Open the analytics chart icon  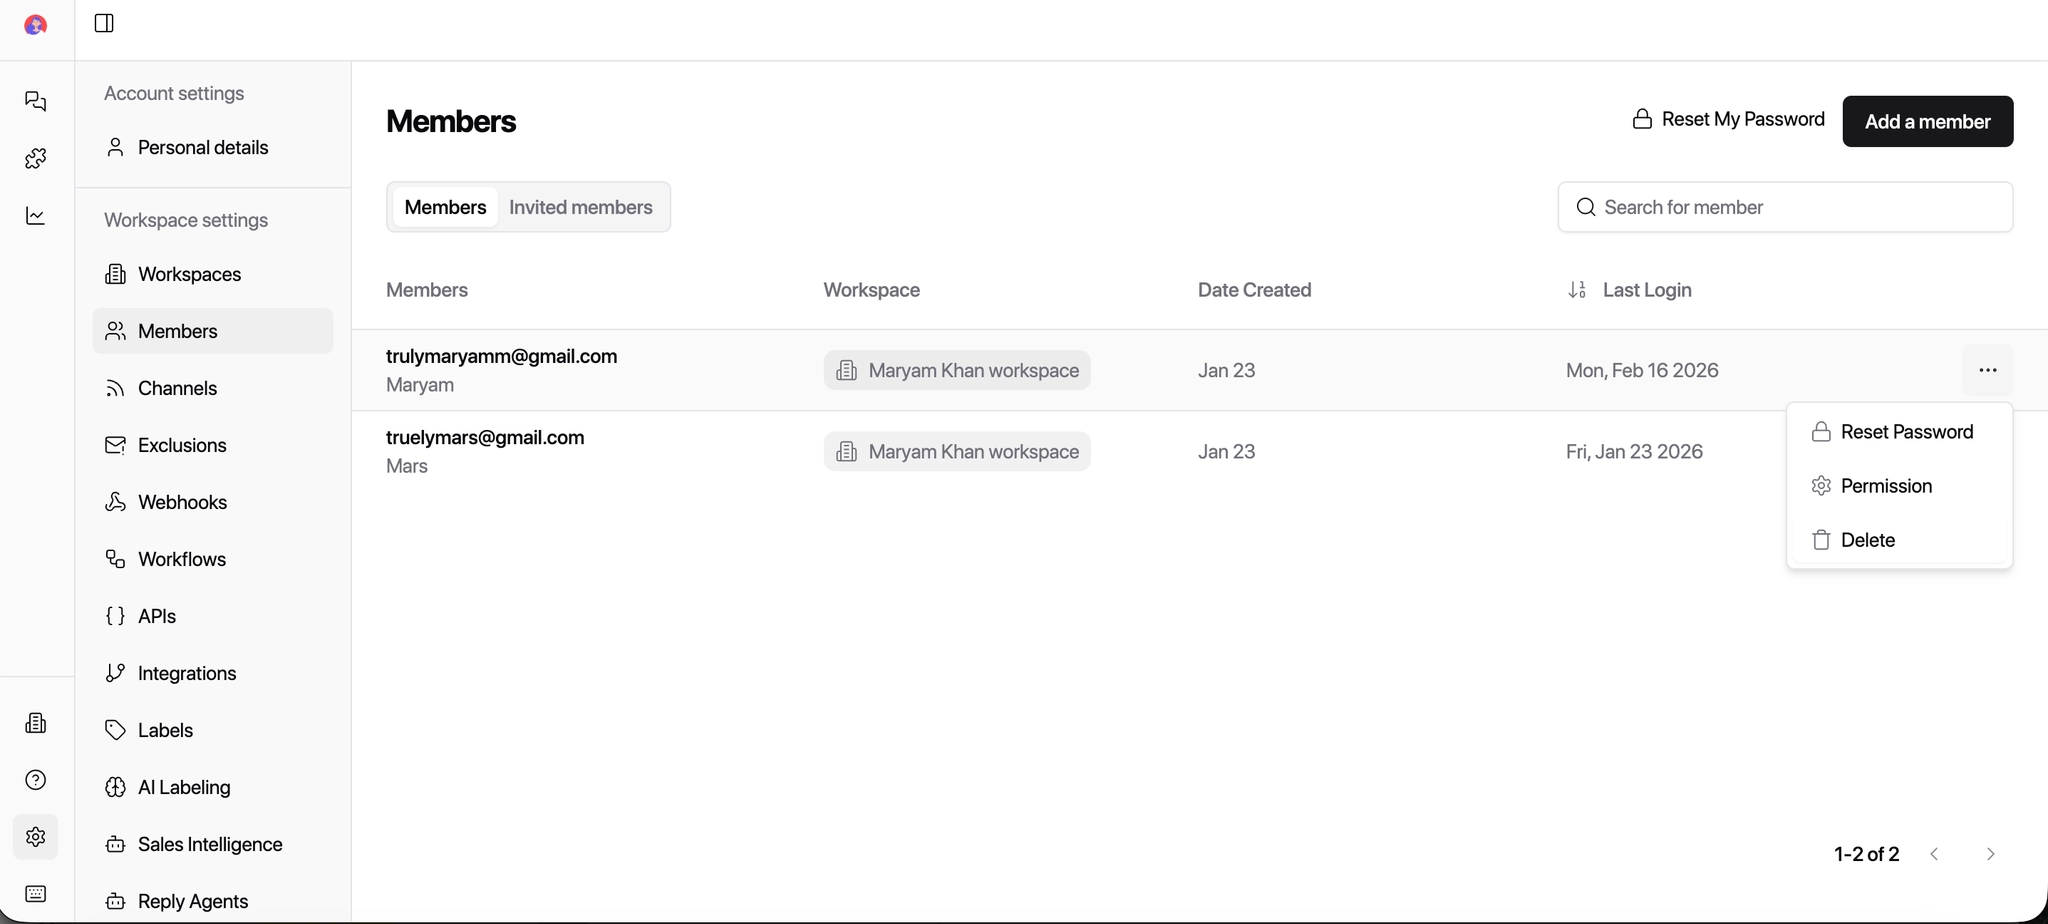click(36, 216)
